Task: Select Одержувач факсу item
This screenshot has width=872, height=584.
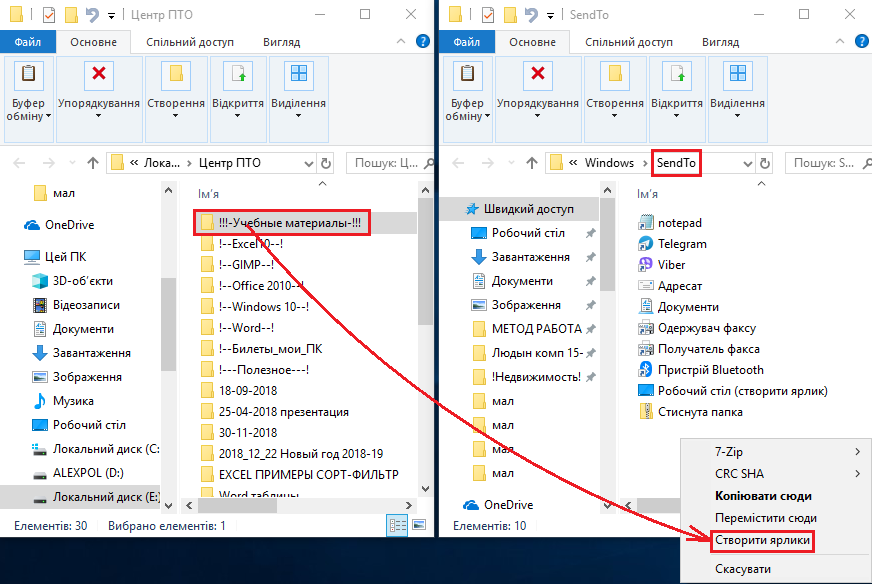Action: click(x=706, y=328)
